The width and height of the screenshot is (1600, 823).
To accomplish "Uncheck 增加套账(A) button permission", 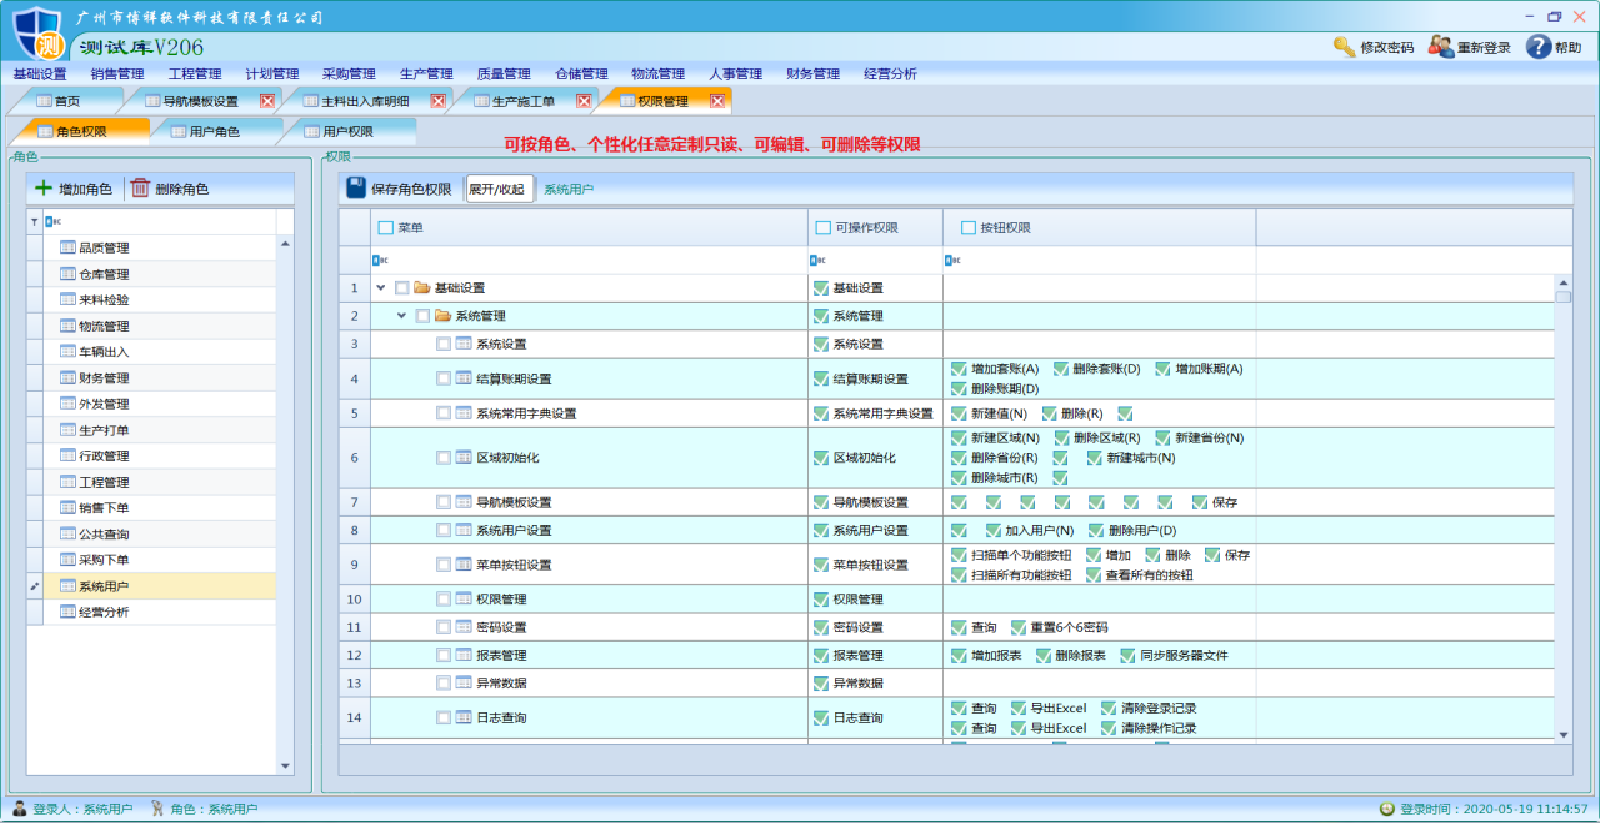I will [959, 369].
